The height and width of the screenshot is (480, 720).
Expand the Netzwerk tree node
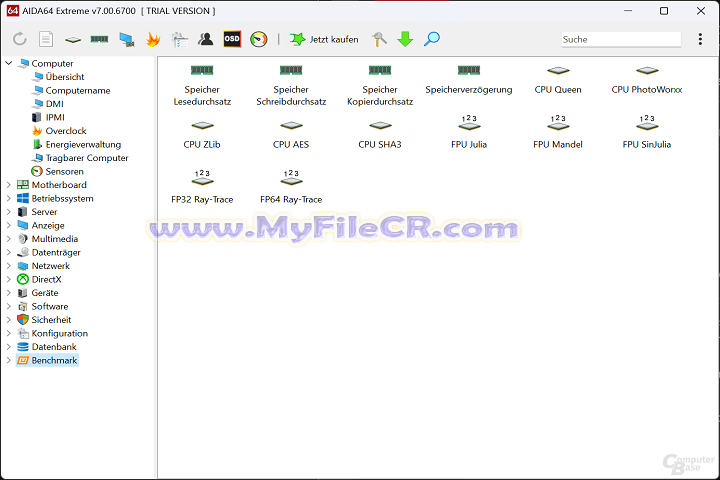pyautogui.click(x=9, y=266)
